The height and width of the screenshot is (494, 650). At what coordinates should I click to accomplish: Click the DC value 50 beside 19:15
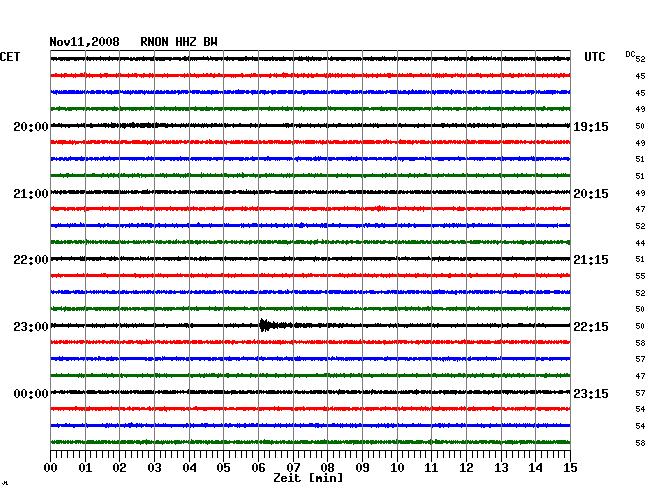(x=640, y=126)
